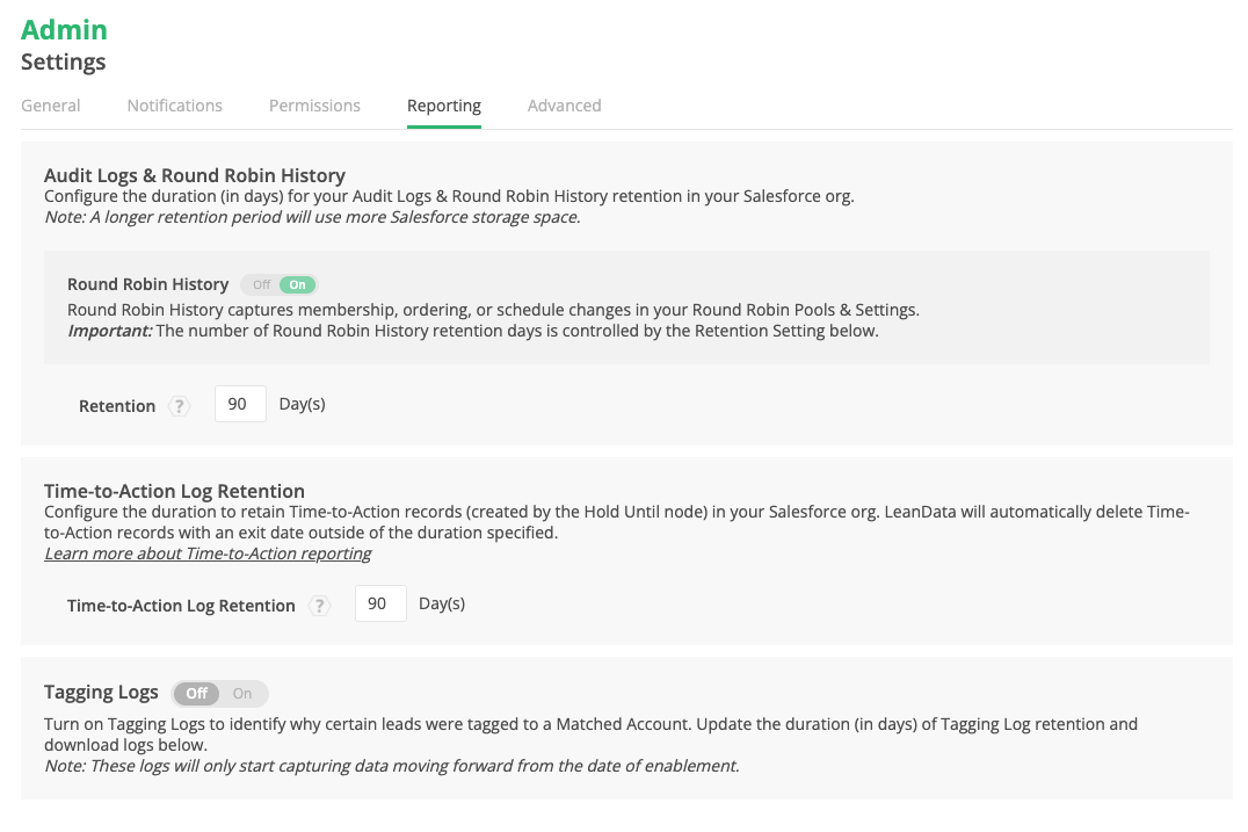Click the Tagging Logs section title
Screen dimensions: 1248x832
tap(101, 692)
